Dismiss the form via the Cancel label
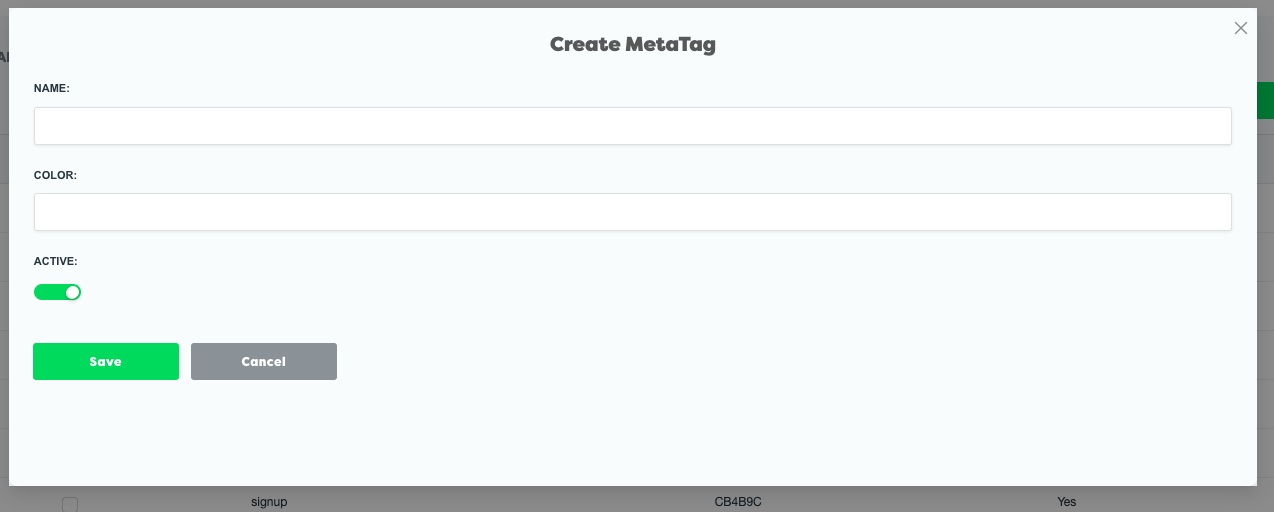The height and width of the screenshot is (512, 1274). pos(264,362)
